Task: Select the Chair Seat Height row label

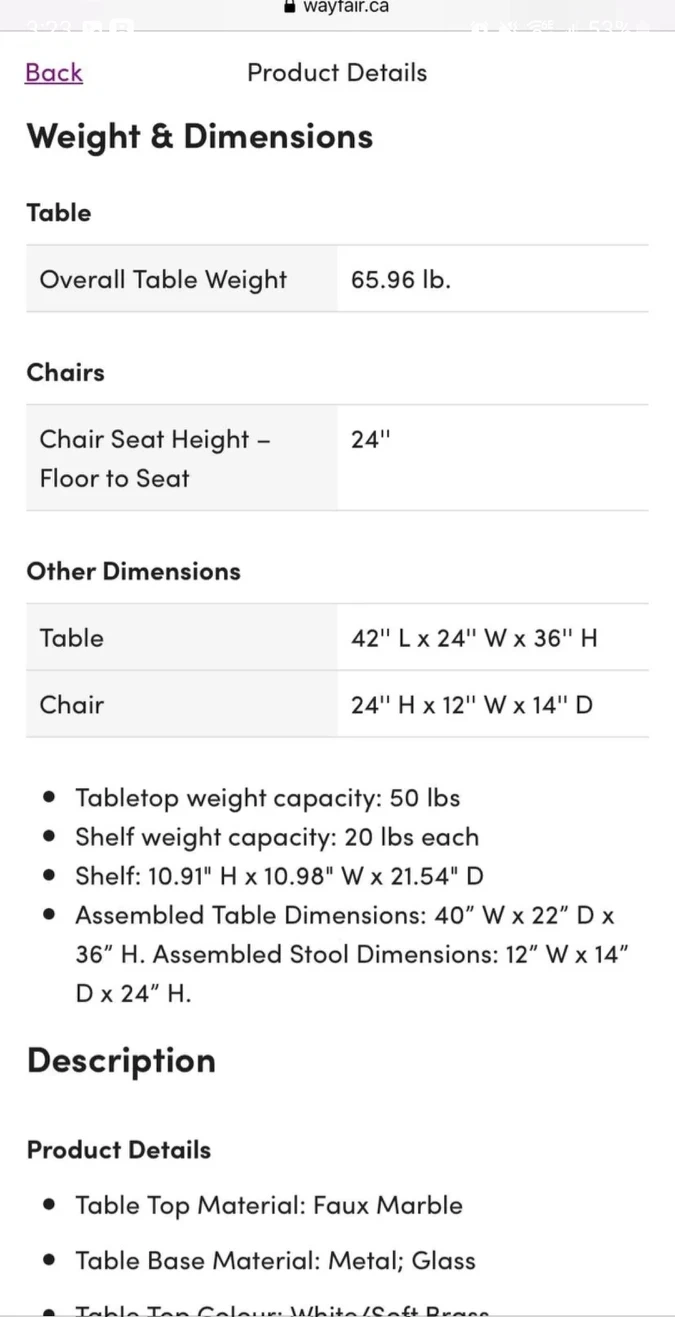Action: [x=154, y=459]
